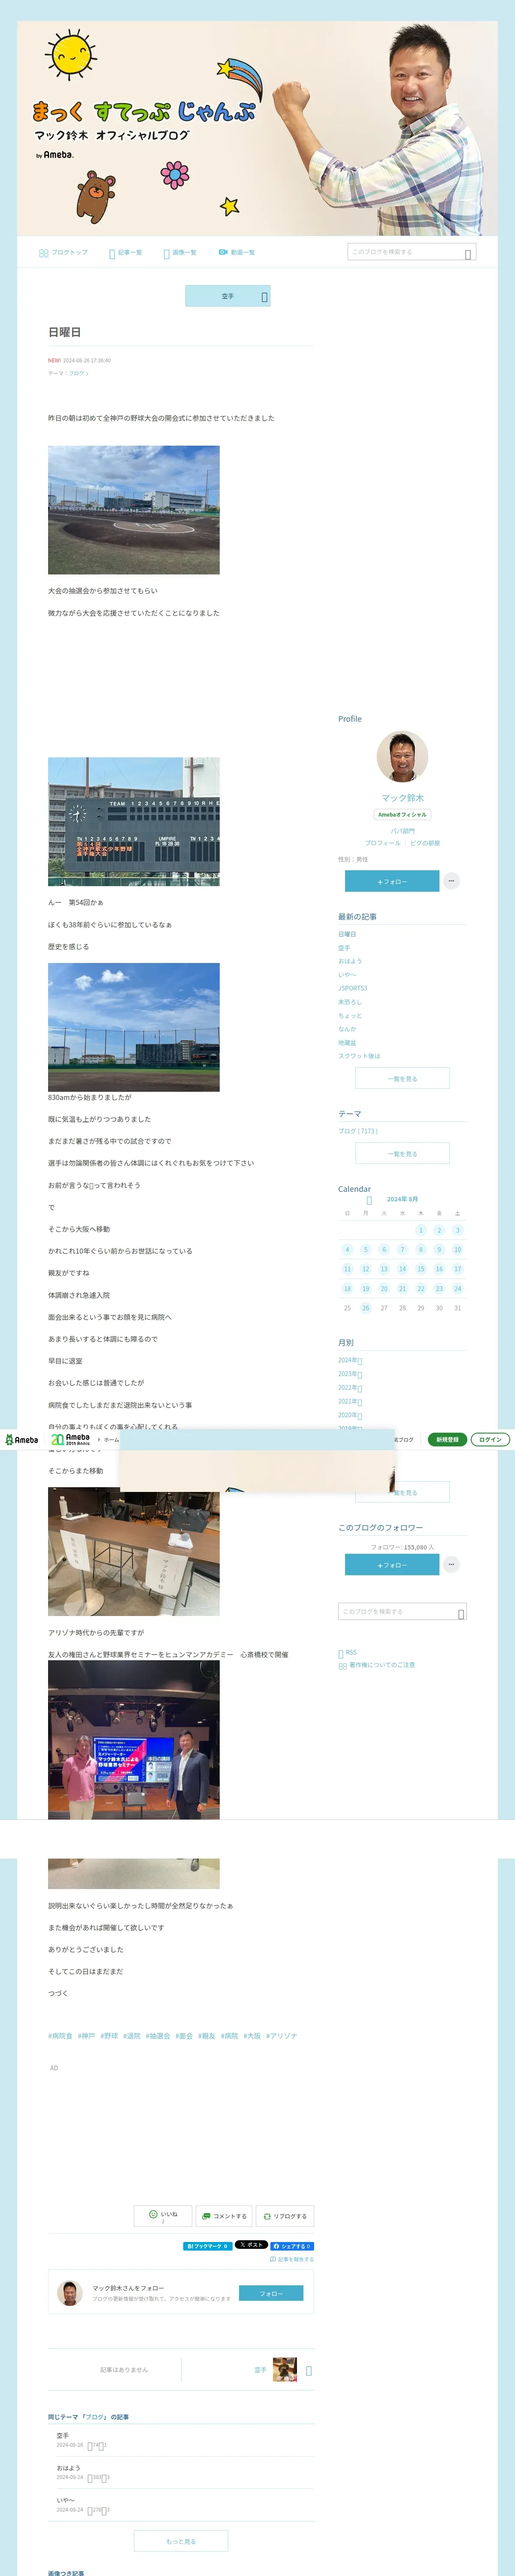Click the ログイン button
Screen dimensions: 515x2576
tap(490, 1440)
